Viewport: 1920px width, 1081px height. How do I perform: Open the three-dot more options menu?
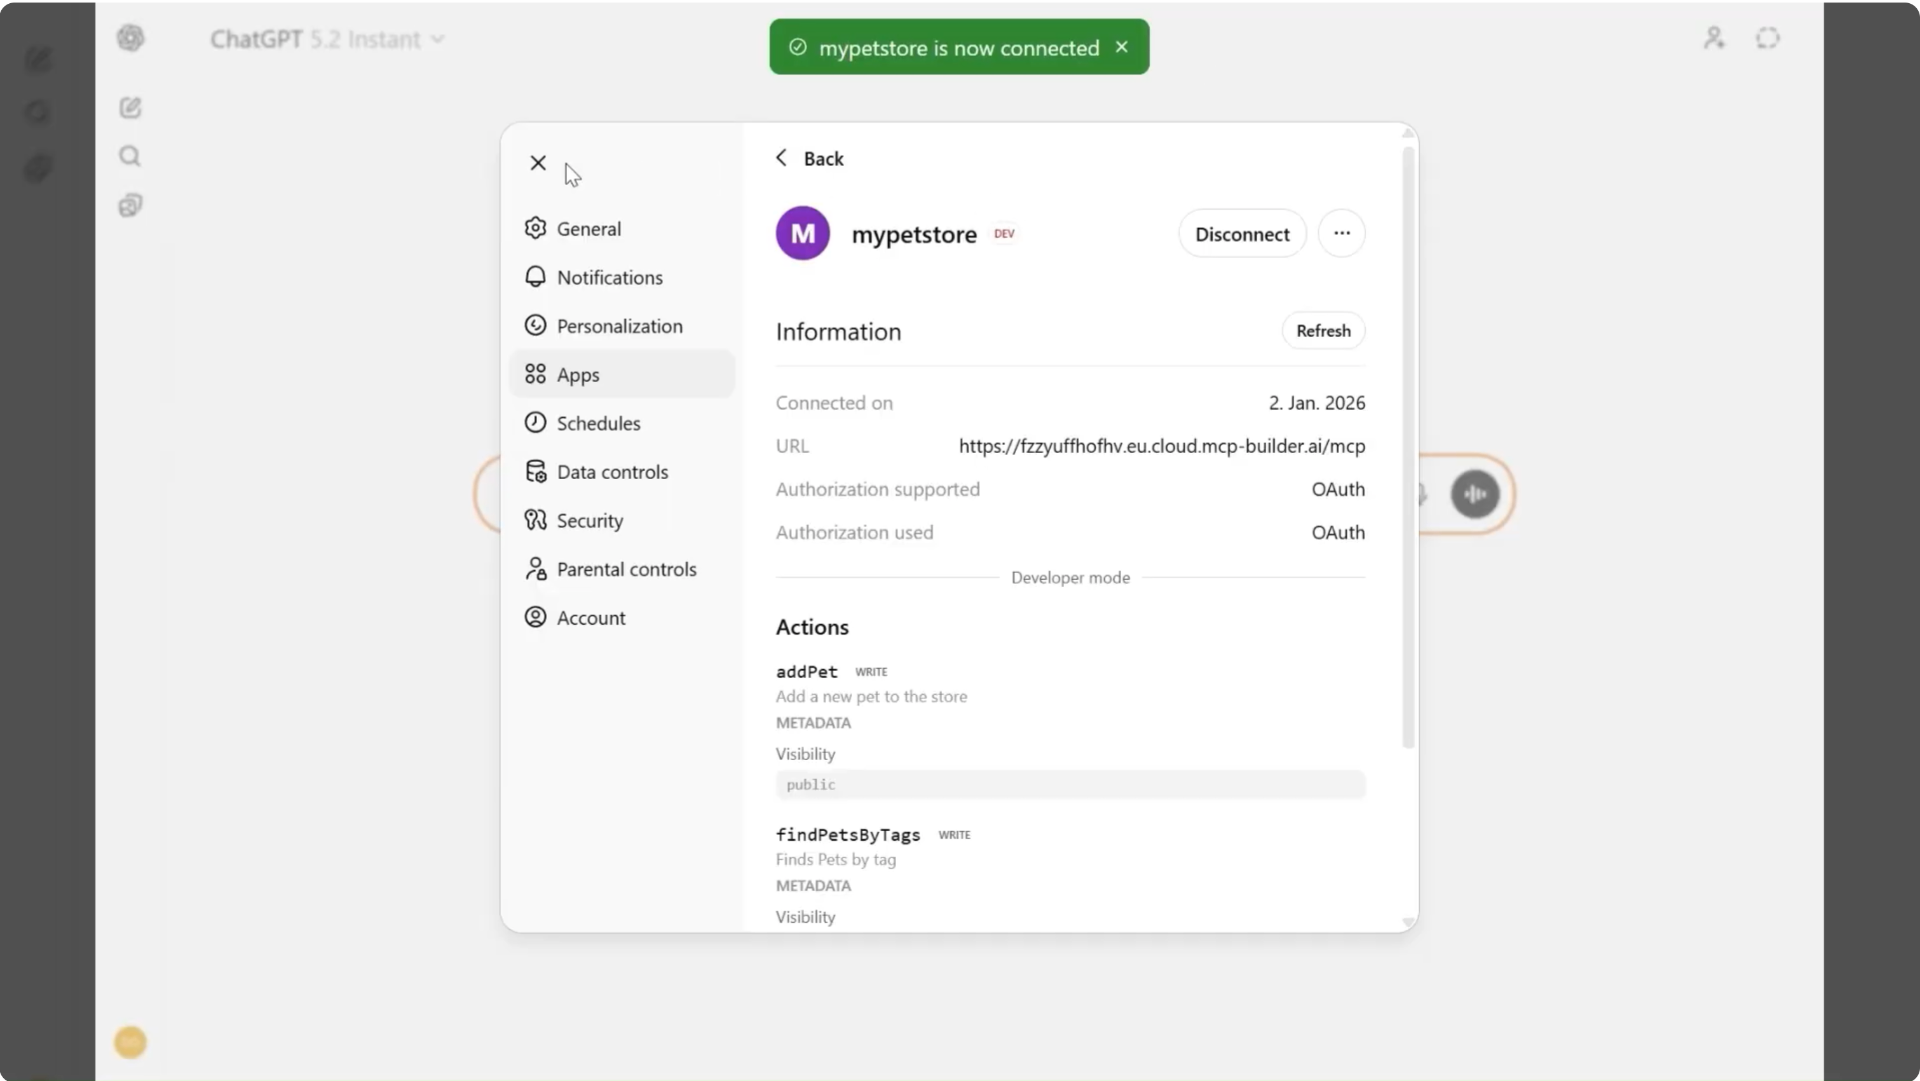(x=1341, y=233)
